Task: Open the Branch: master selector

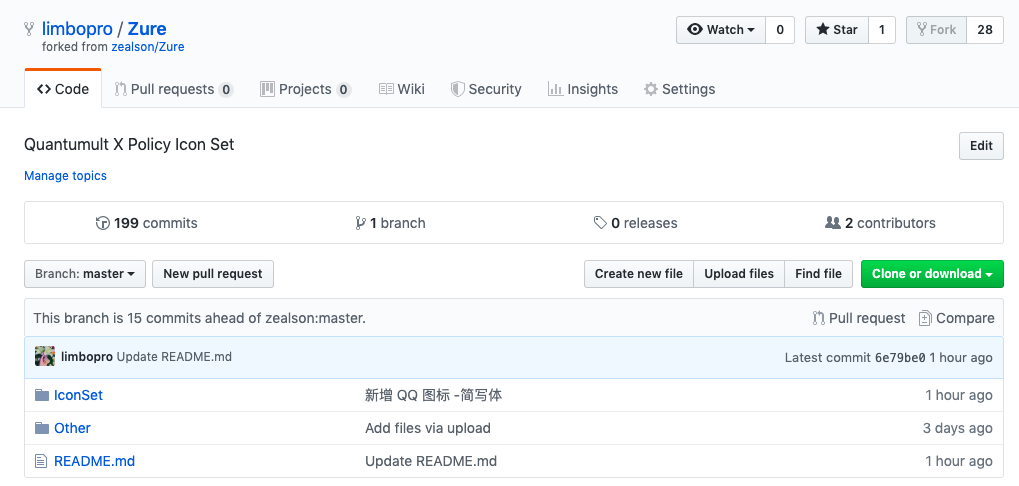Action: pyautogui.click(x=84, y=274)
